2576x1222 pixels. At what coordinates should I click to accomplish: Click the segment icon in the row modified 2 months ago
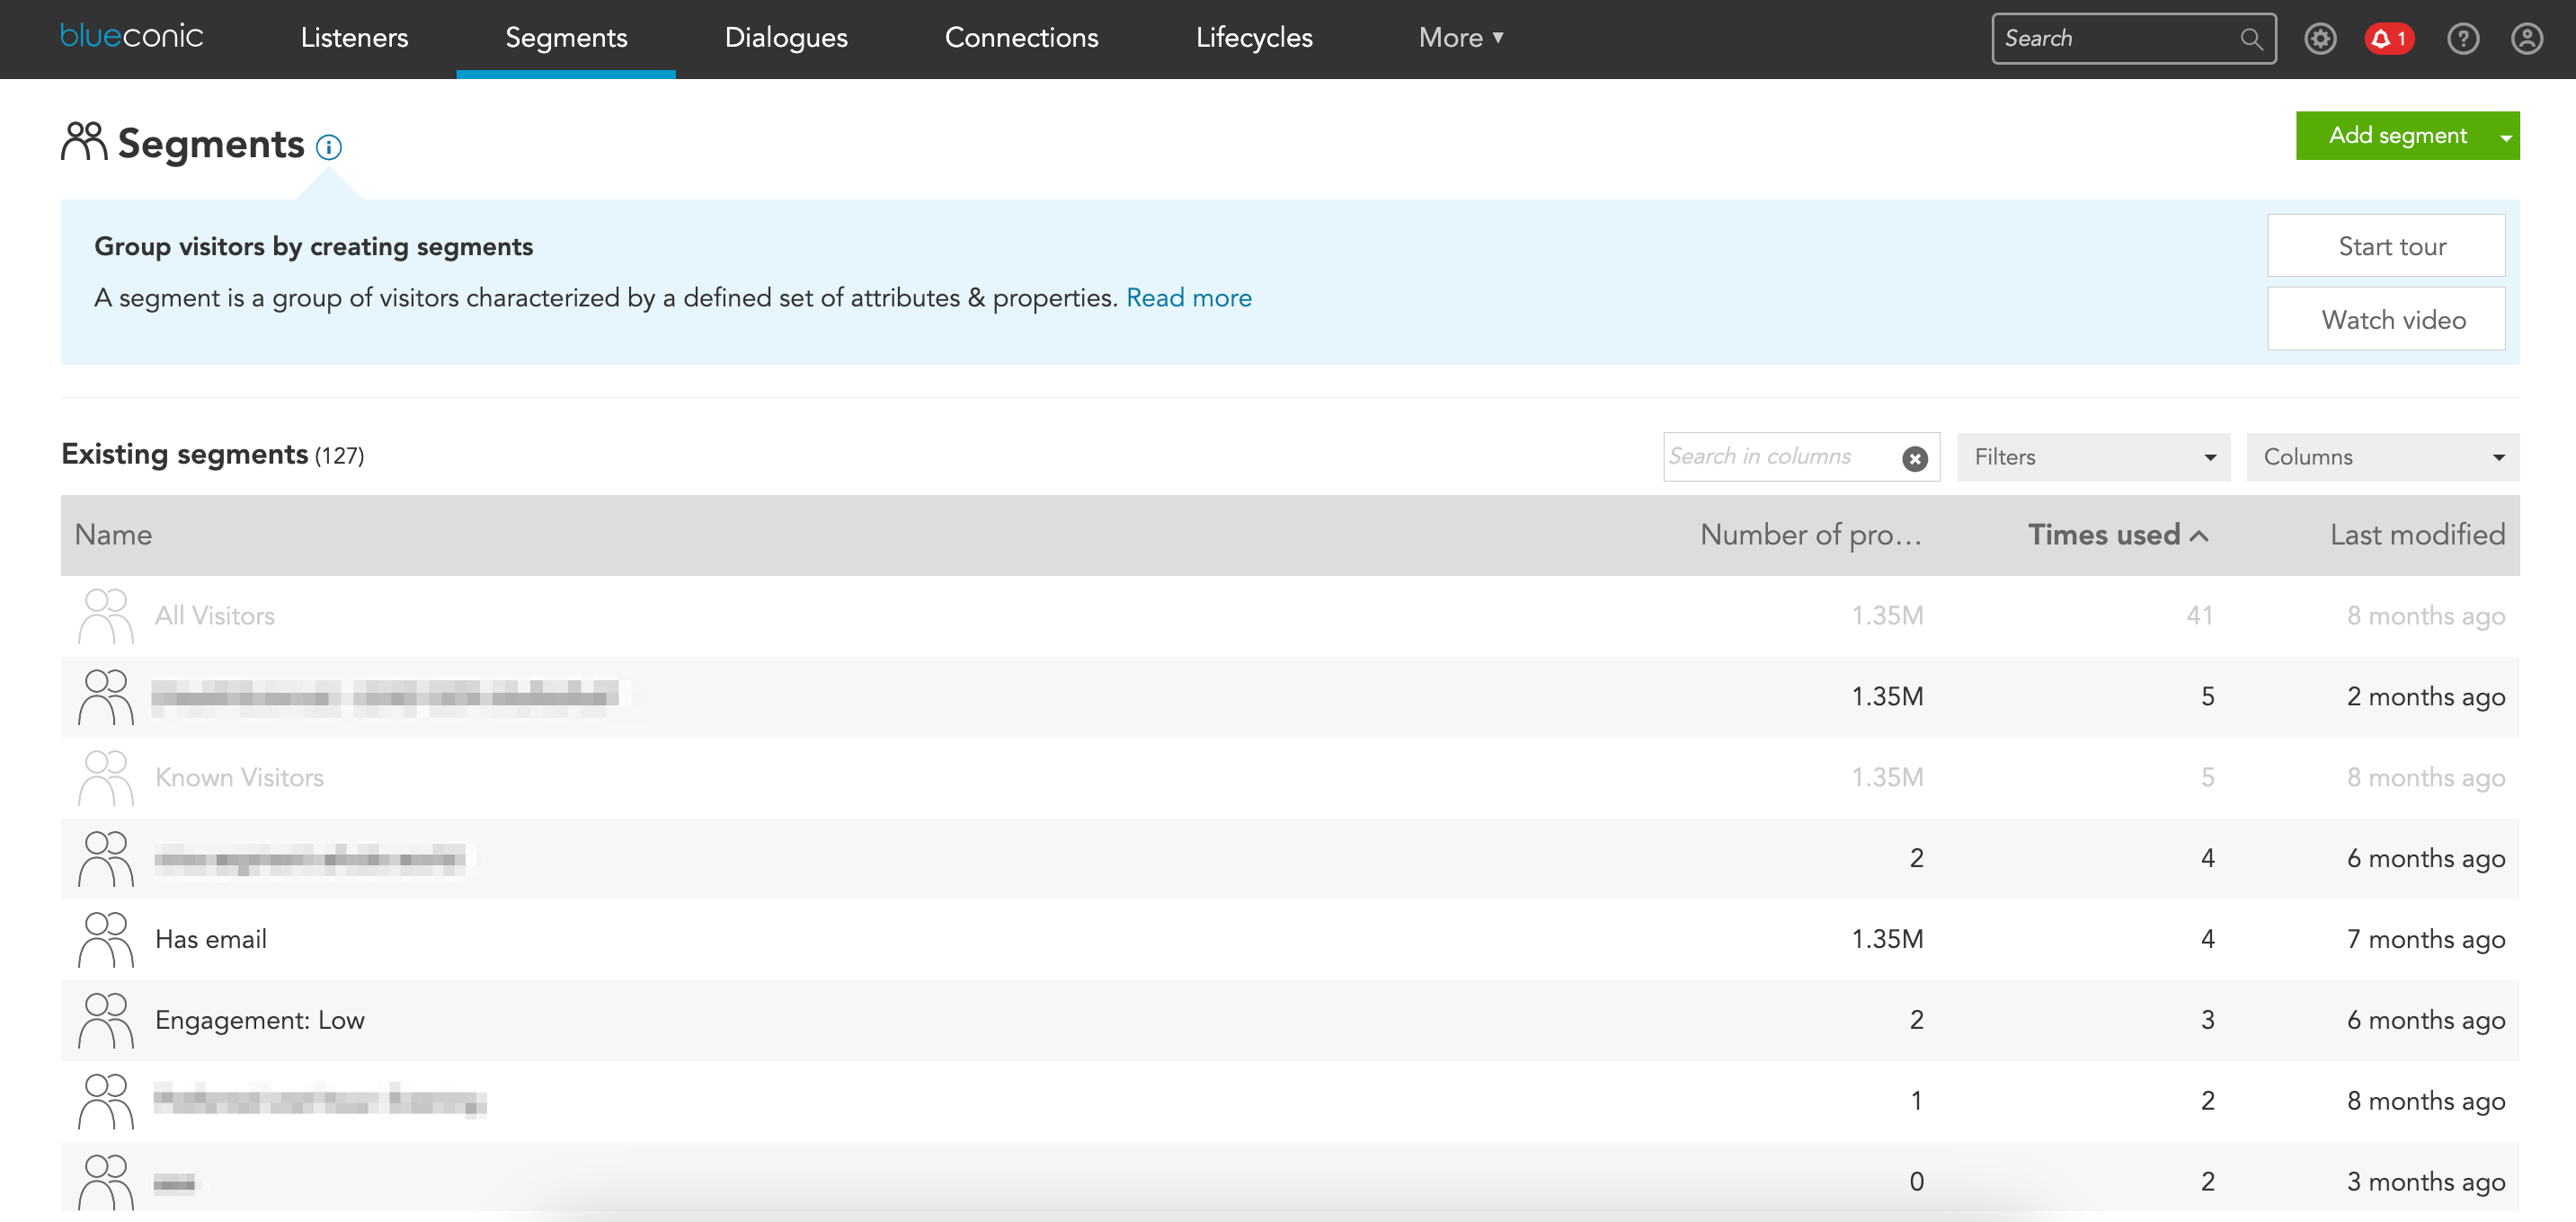(105, 697)
